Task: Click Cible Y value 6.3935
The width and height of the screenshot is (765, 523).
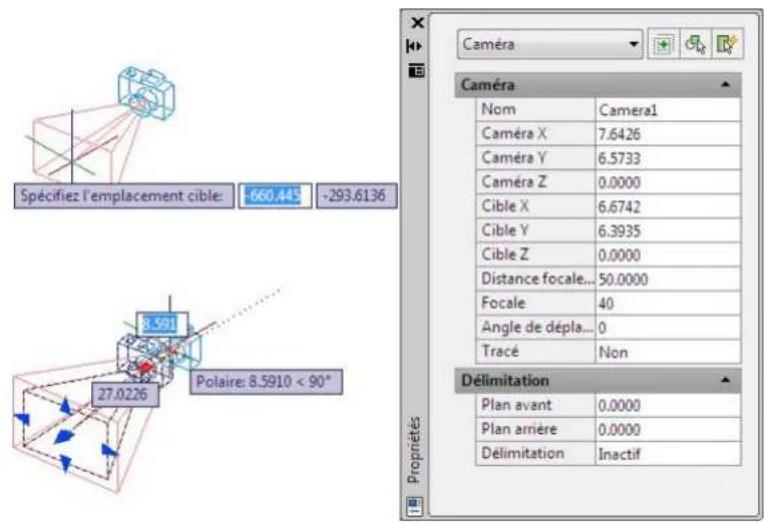Action: point(668,231)
